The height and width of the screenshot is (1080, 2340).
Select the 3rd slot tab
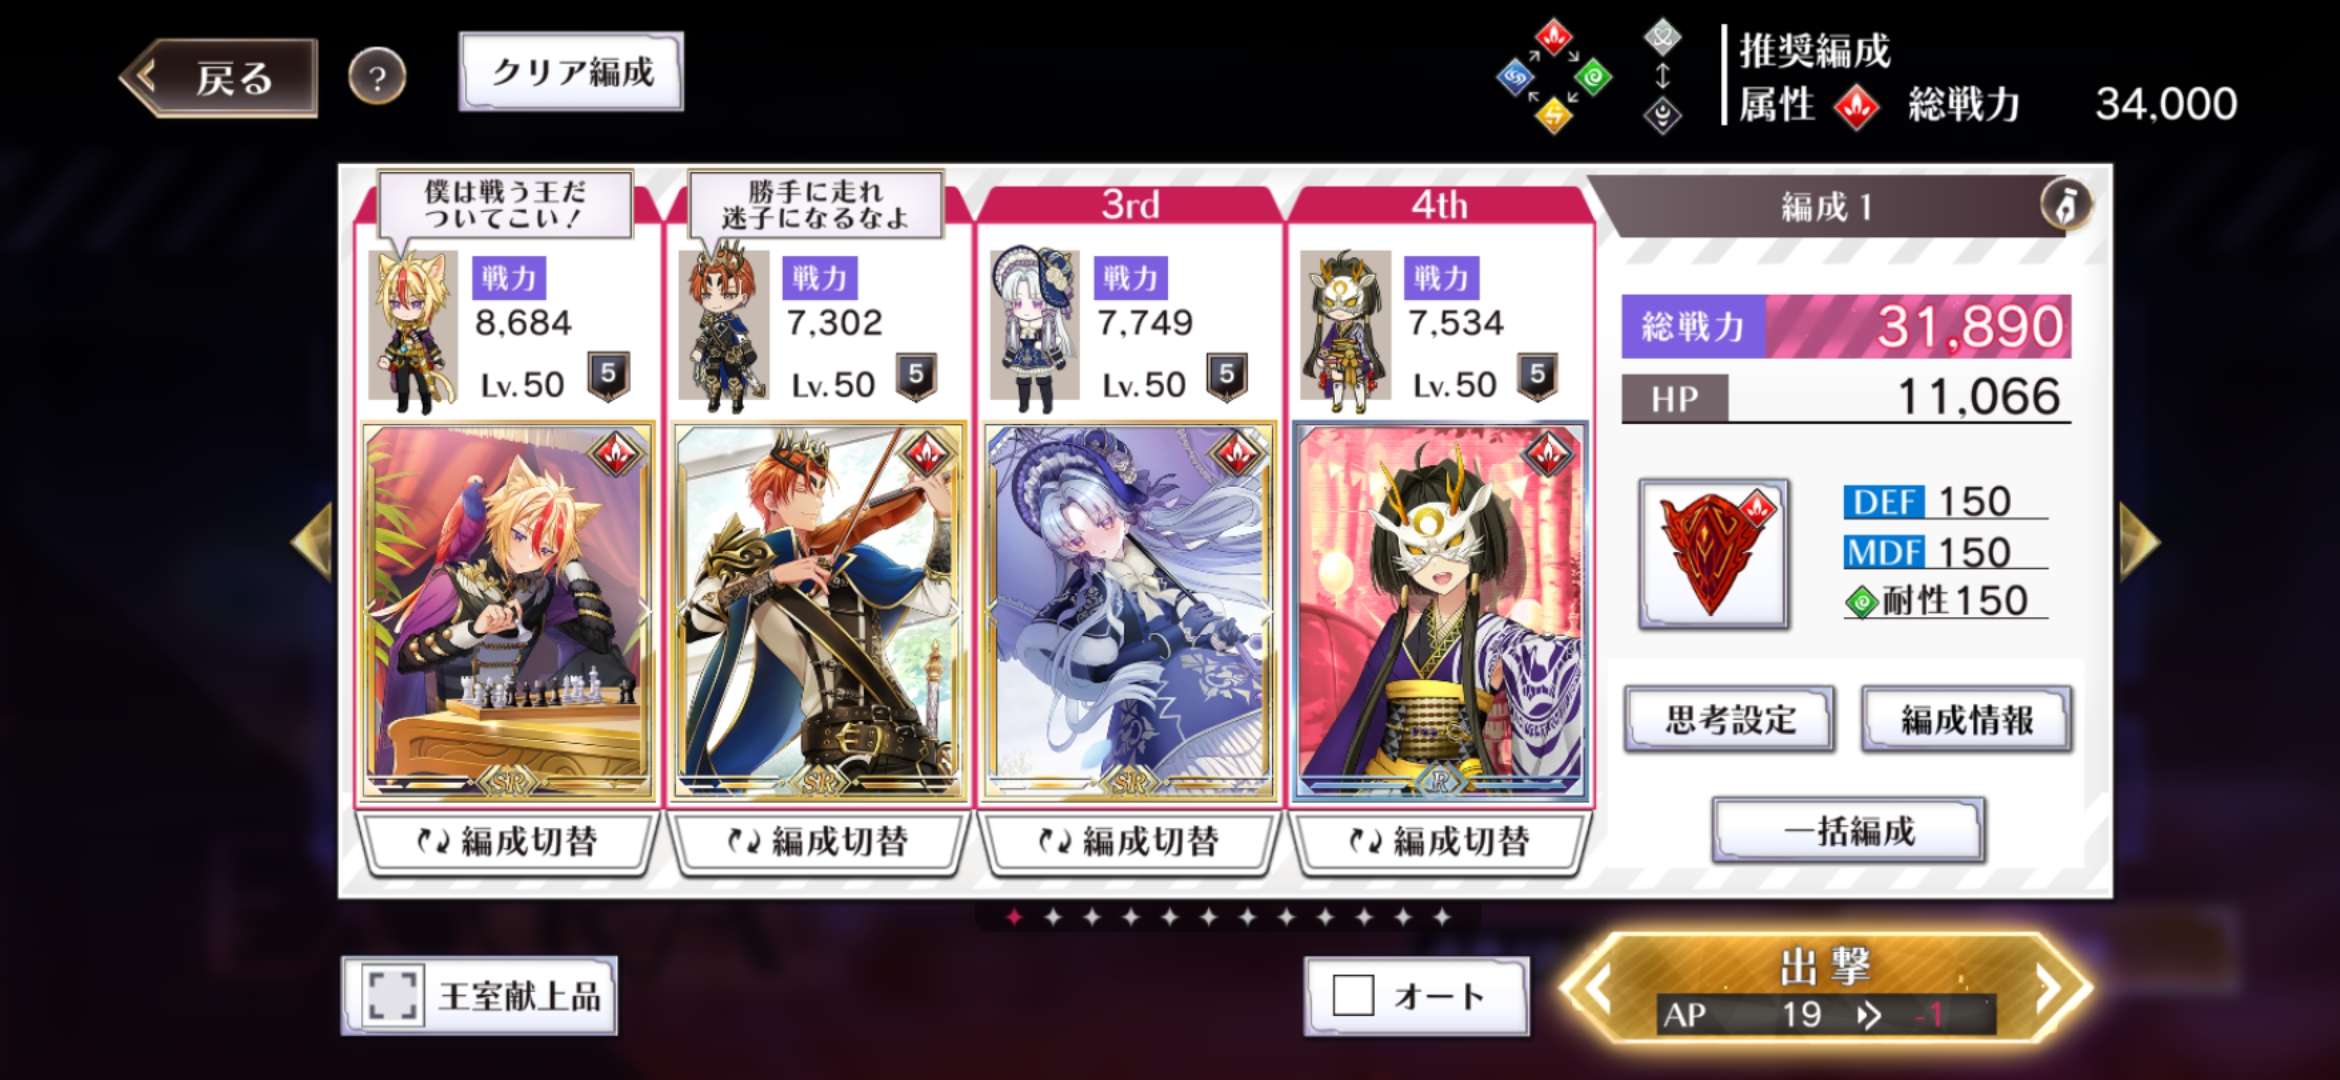[x=1130, y=205]
